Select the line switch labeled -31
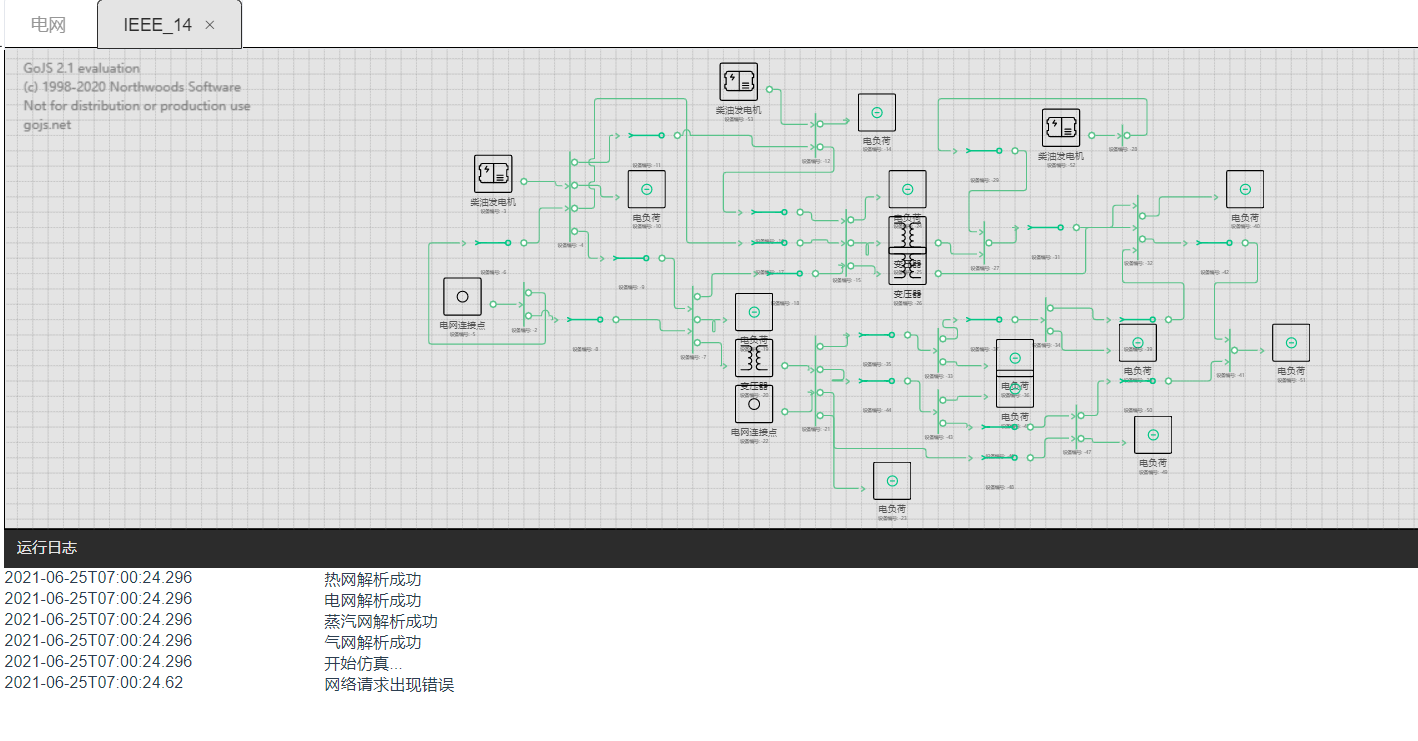This screenshot has height=741, width=1418. click(x=1046, y=227)
